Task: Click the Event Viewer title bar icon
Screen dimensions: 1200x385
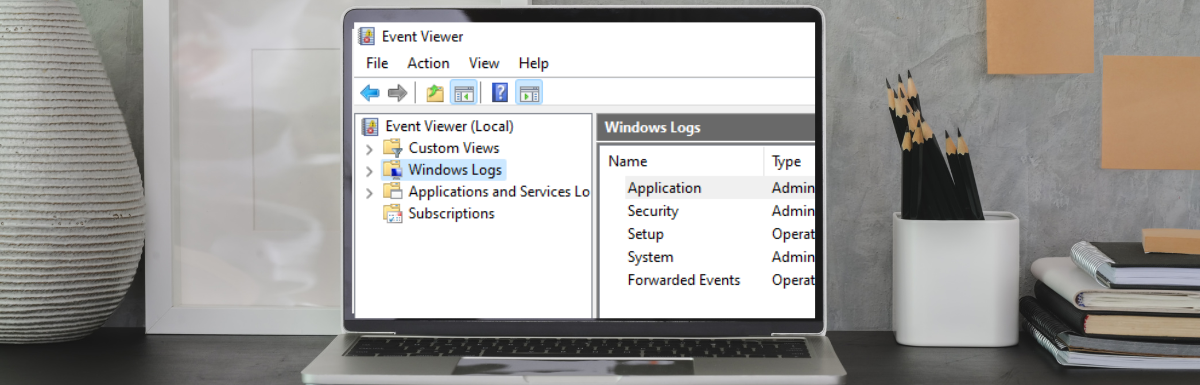Action: [367, 36]
